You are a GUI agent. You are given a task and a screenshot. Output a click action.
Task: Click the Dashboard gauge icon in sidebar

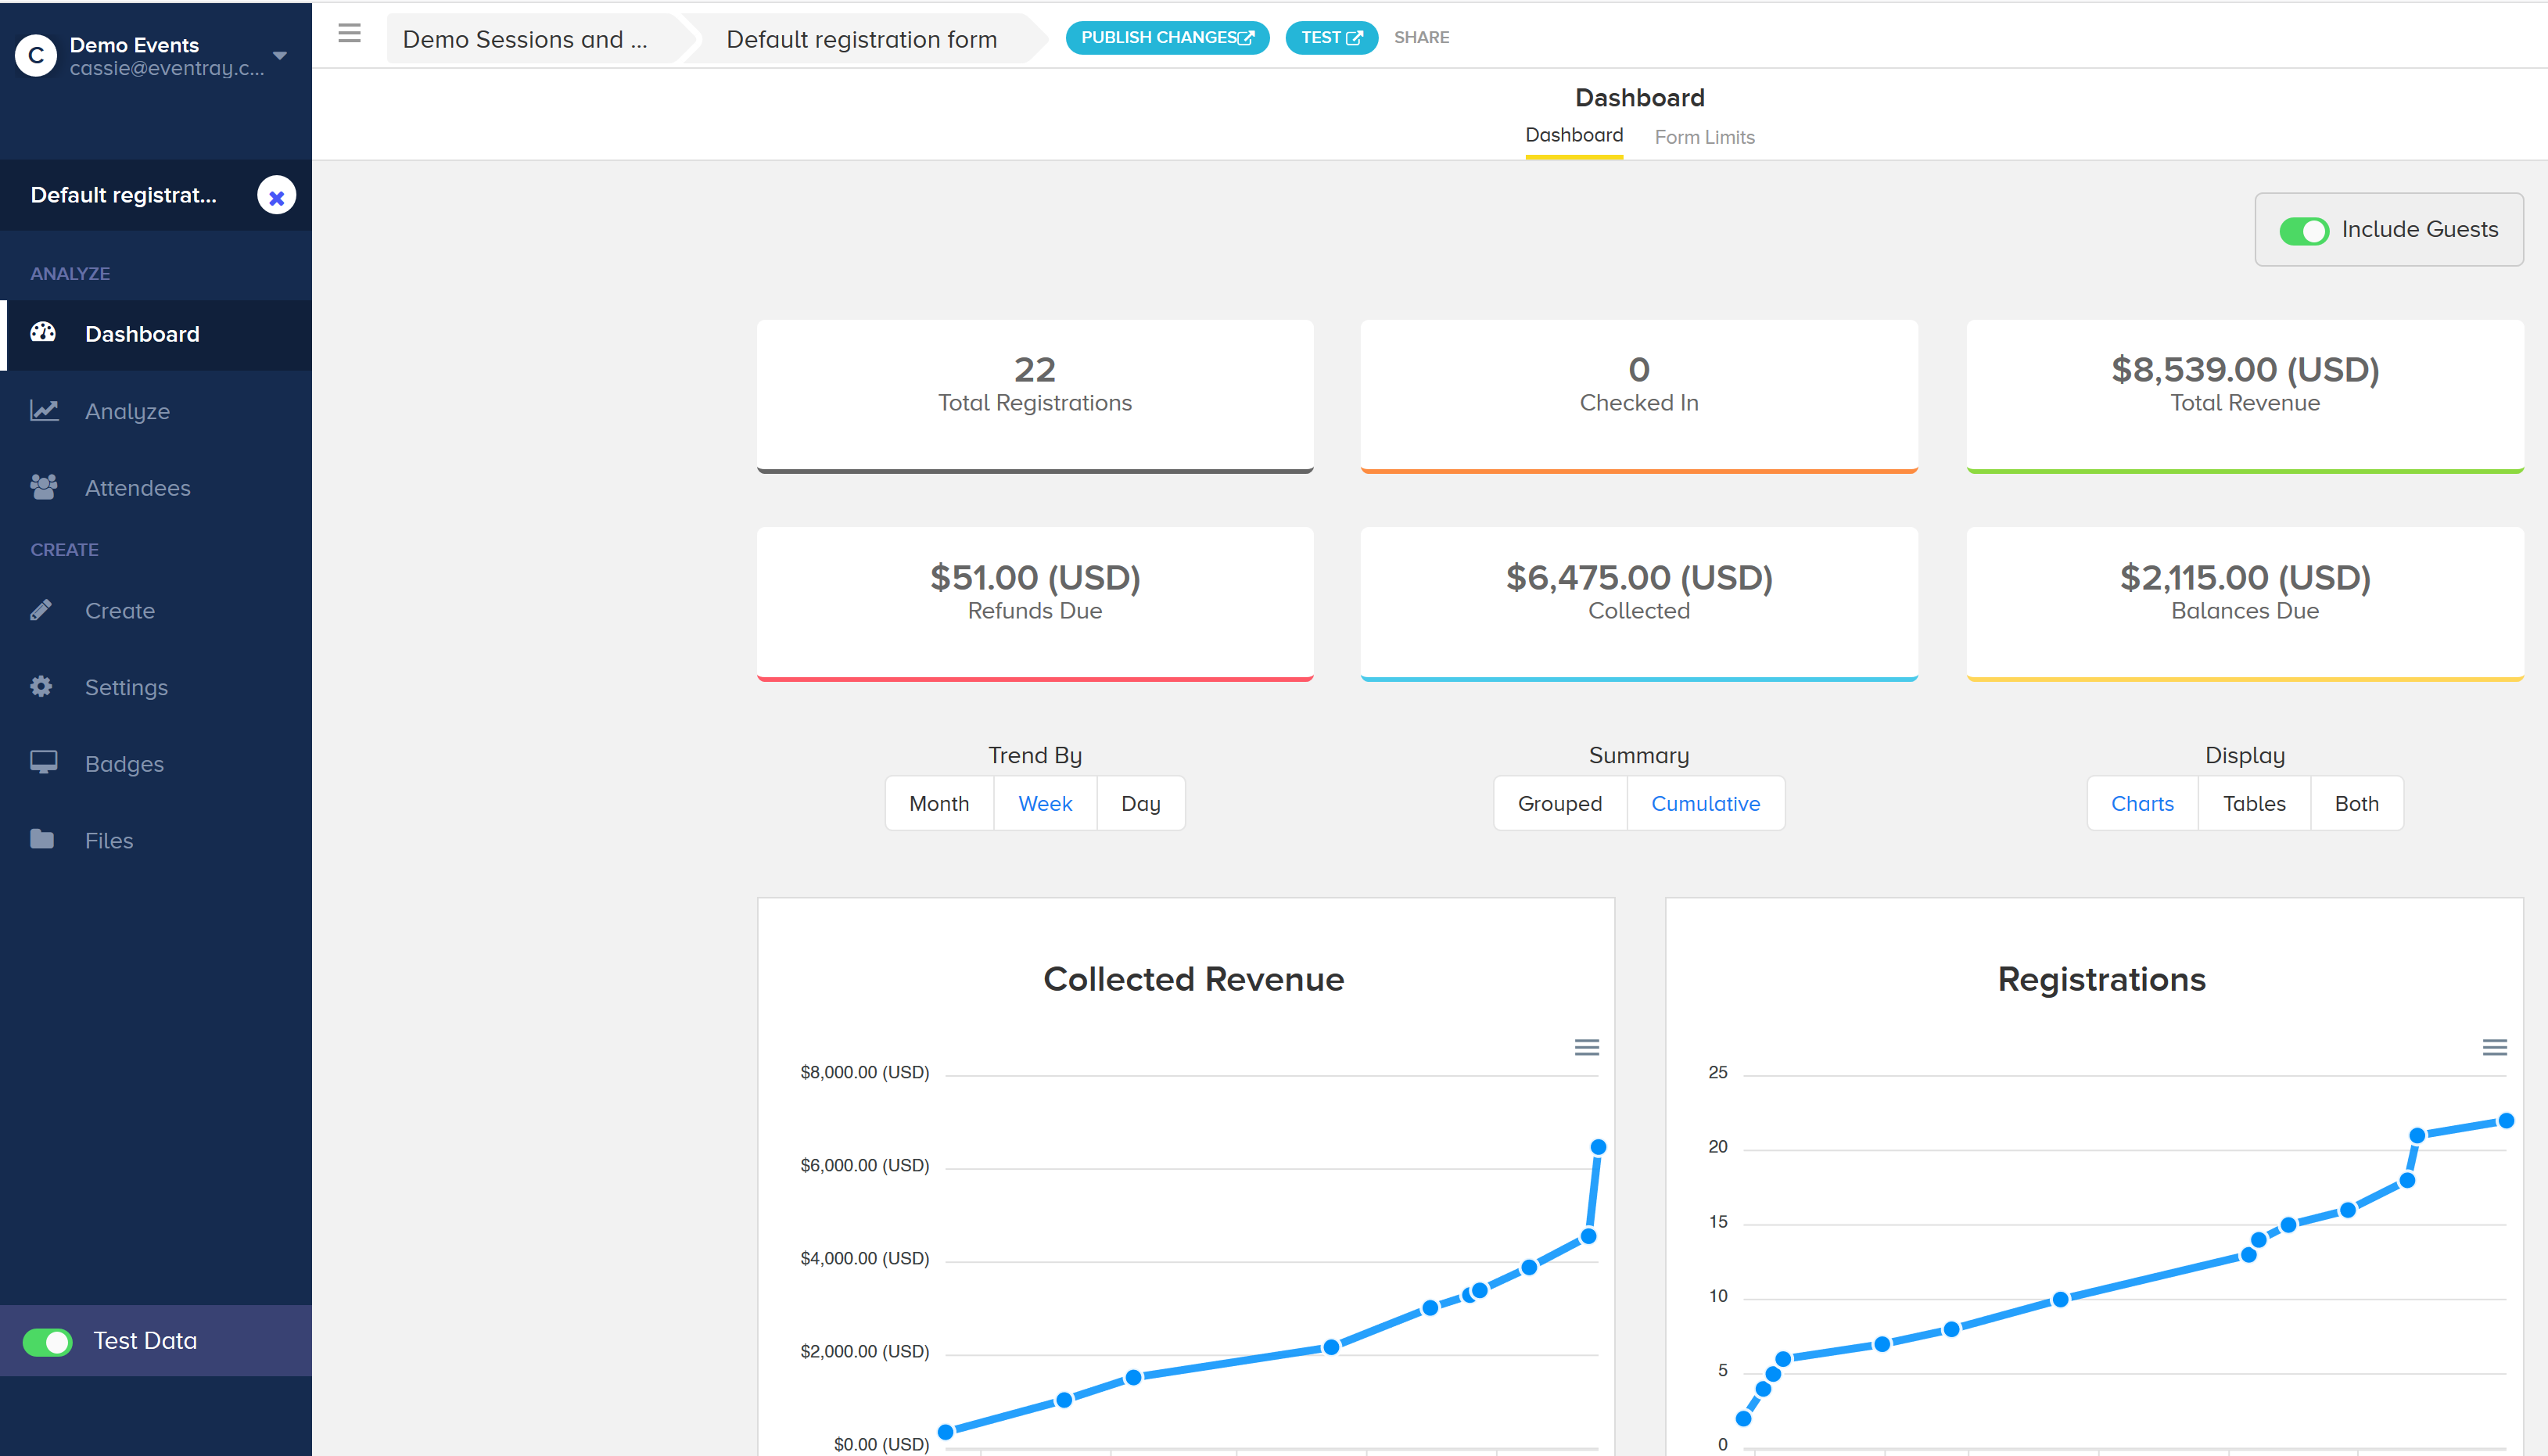pos(43,333)
